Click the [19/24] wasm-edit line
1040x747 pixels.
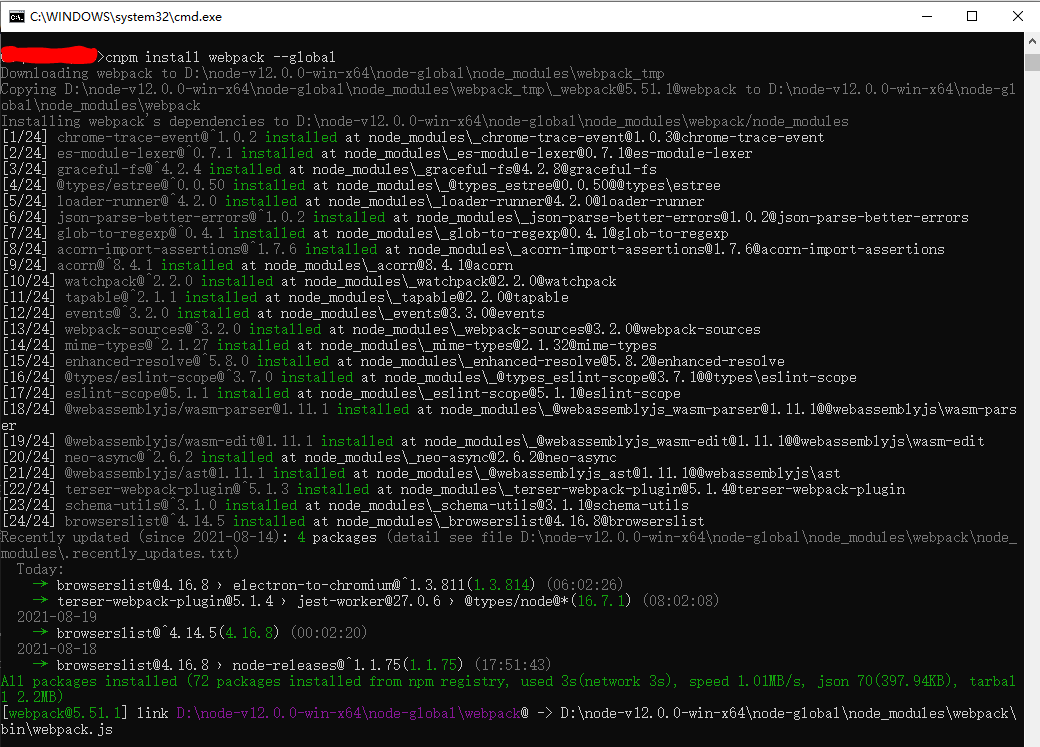coord(493,441)
